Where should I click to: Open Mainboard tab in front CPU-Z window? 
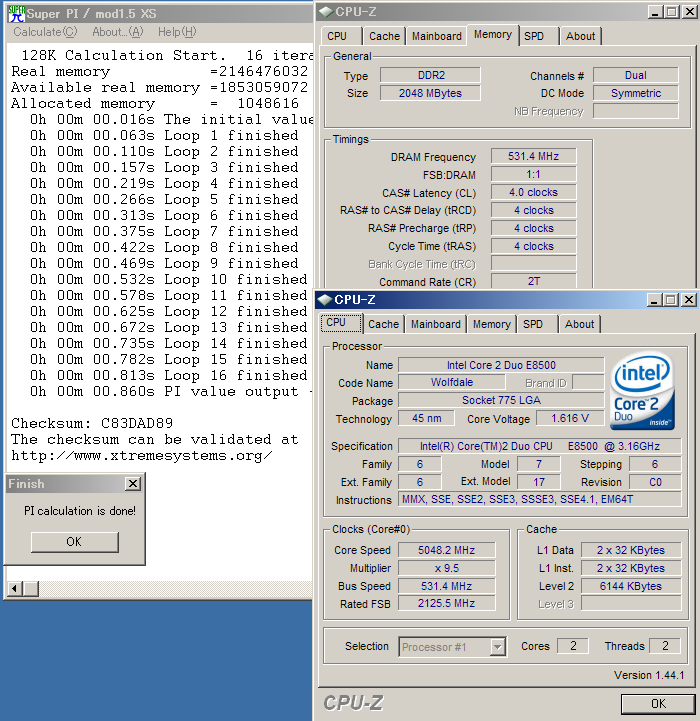click(x=436, y=325)
